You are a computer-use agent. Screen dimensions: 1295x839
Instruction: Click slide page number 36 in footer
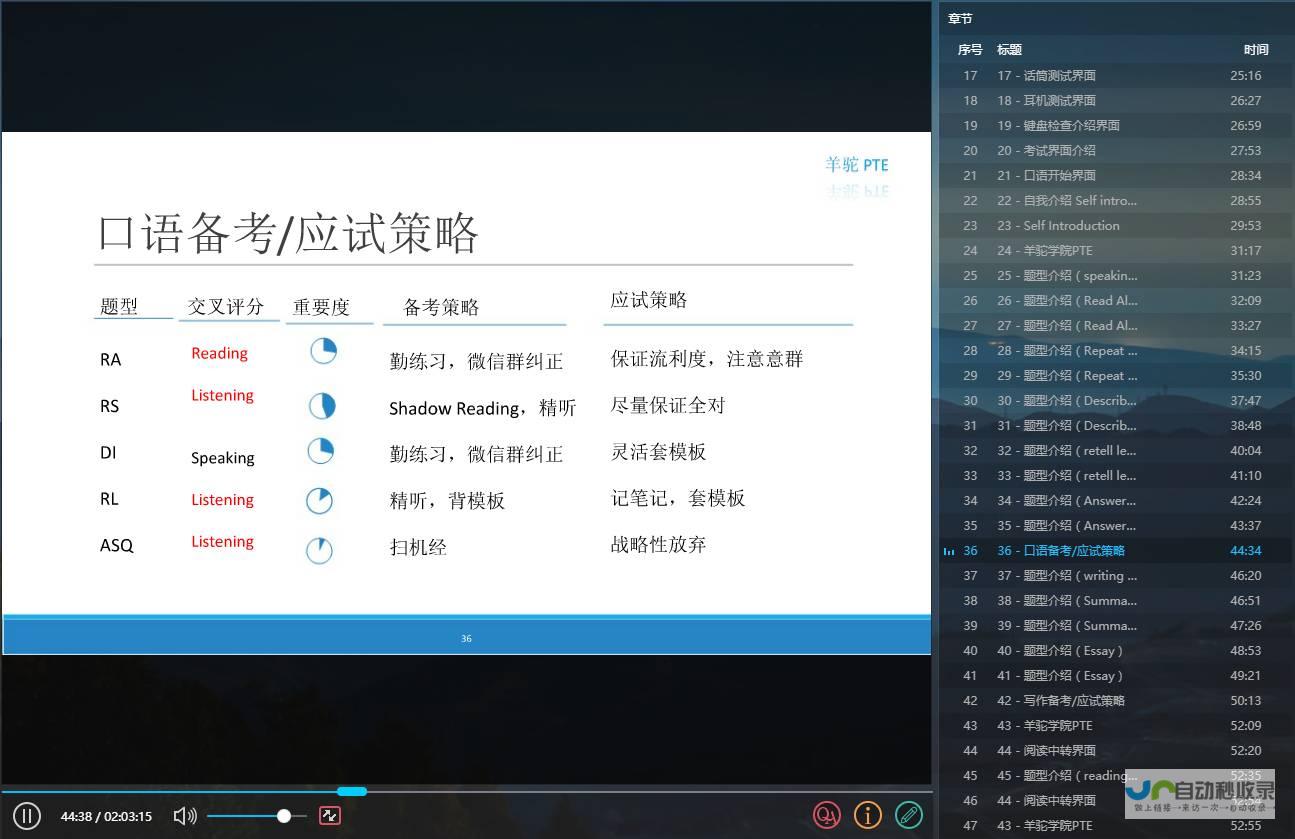pos(466,638)
